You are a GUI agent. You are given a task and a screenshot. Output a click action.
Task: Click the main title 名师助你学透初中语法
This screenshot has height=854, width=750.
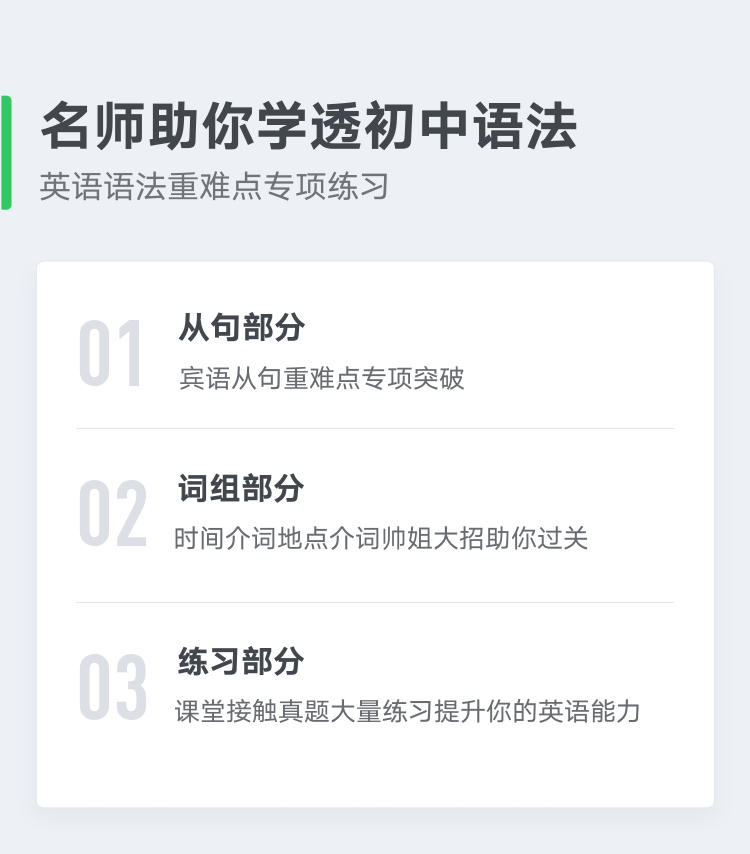click(x=309, y=126)
